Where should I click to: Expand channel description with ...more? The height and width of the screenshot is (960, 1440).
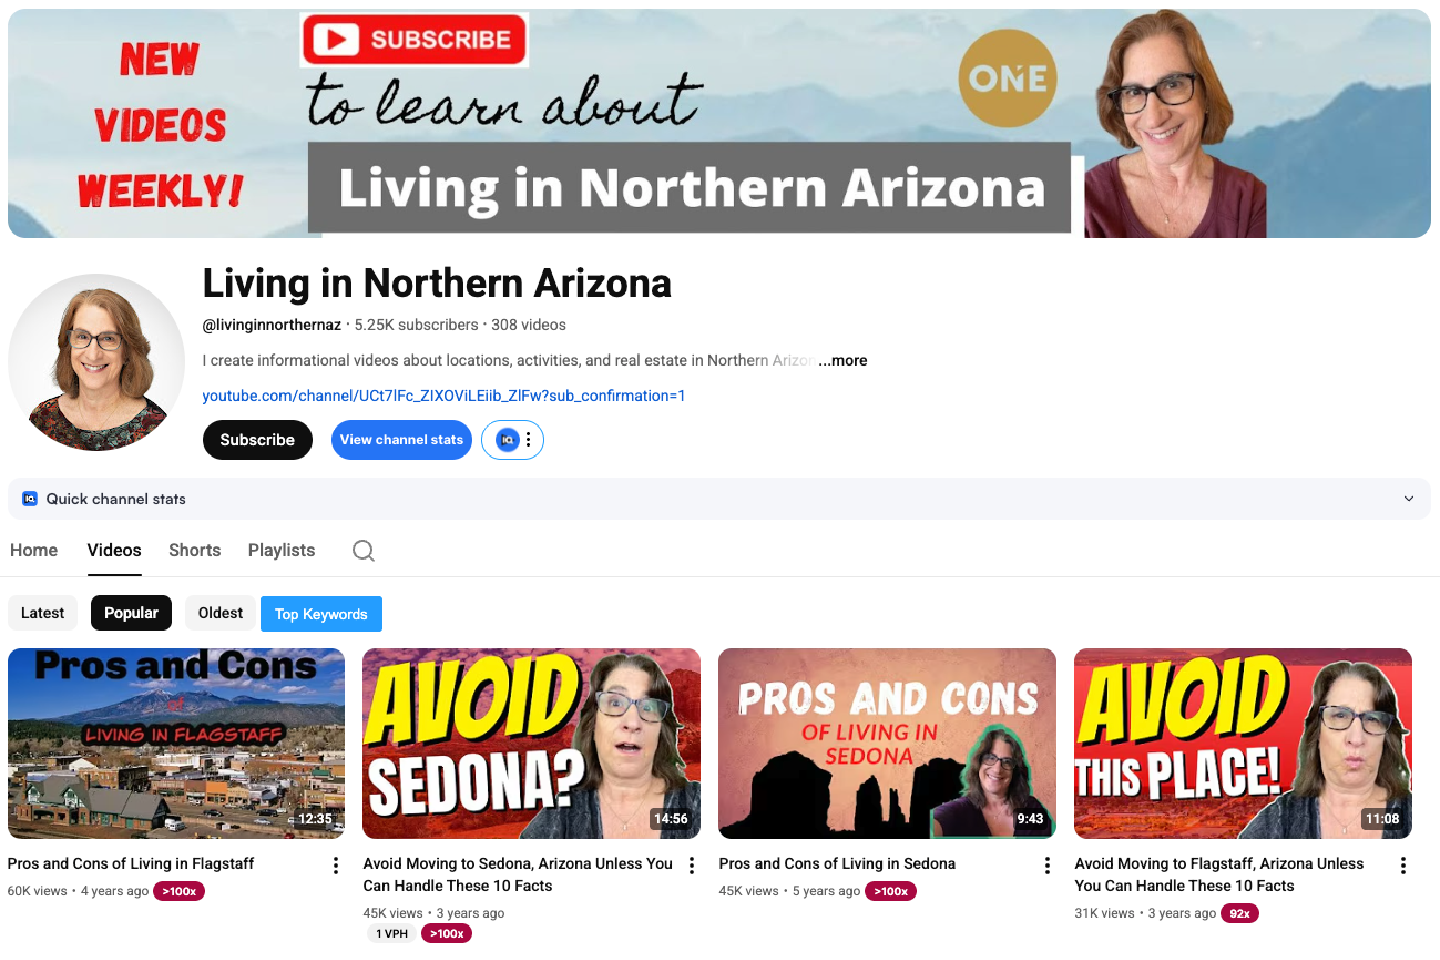click(843, 361)
